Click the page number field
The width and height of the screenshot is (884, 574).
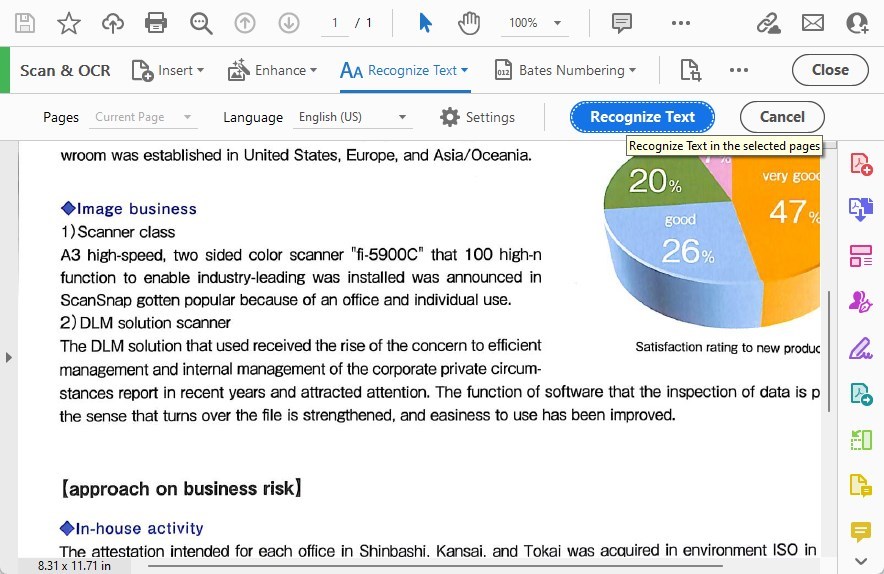335,23
